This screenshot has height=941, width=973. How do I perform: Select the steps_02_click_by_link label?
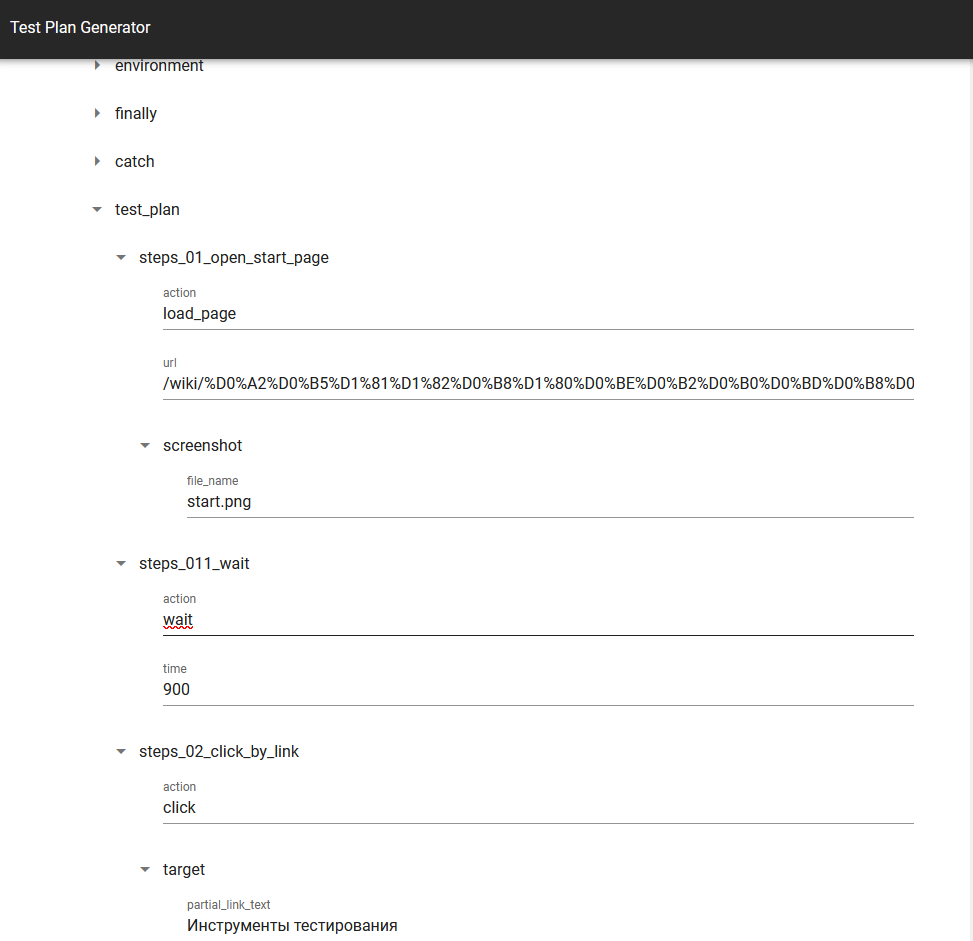(219, 752)
